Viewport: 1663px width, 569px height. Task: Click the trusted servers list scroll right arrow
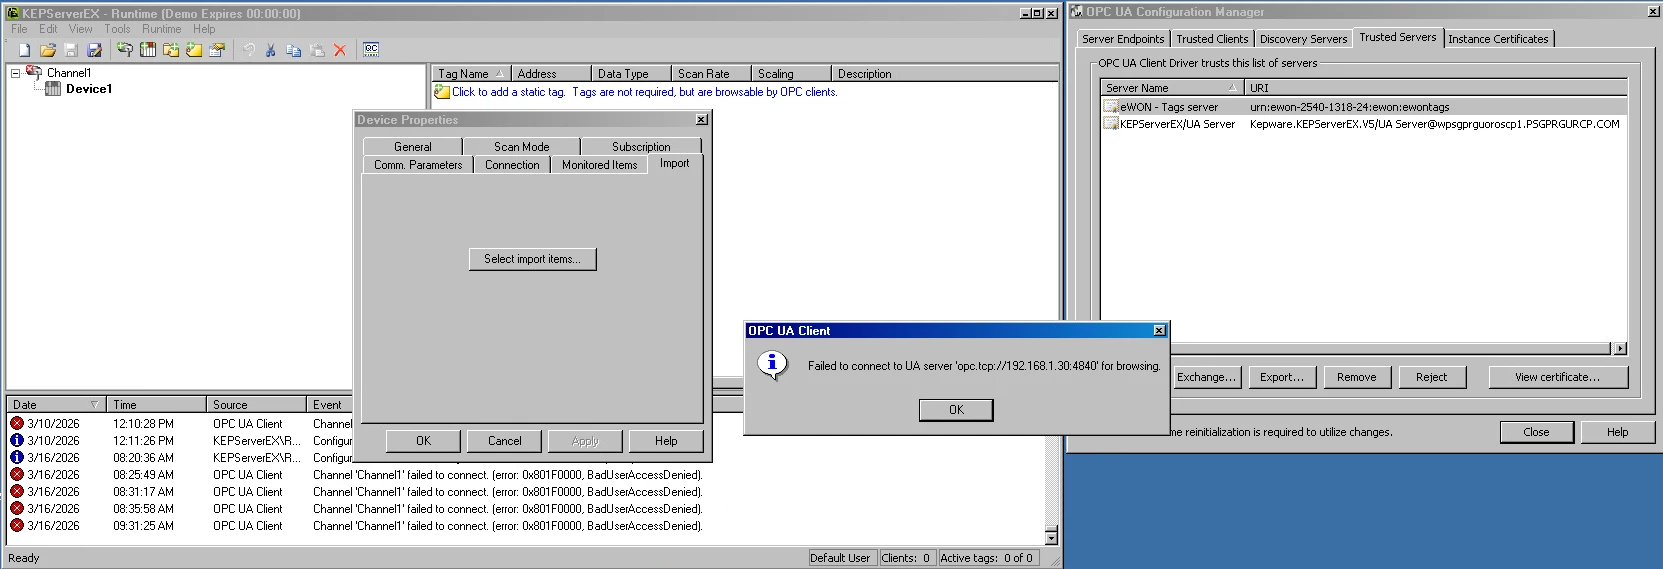1620,348
